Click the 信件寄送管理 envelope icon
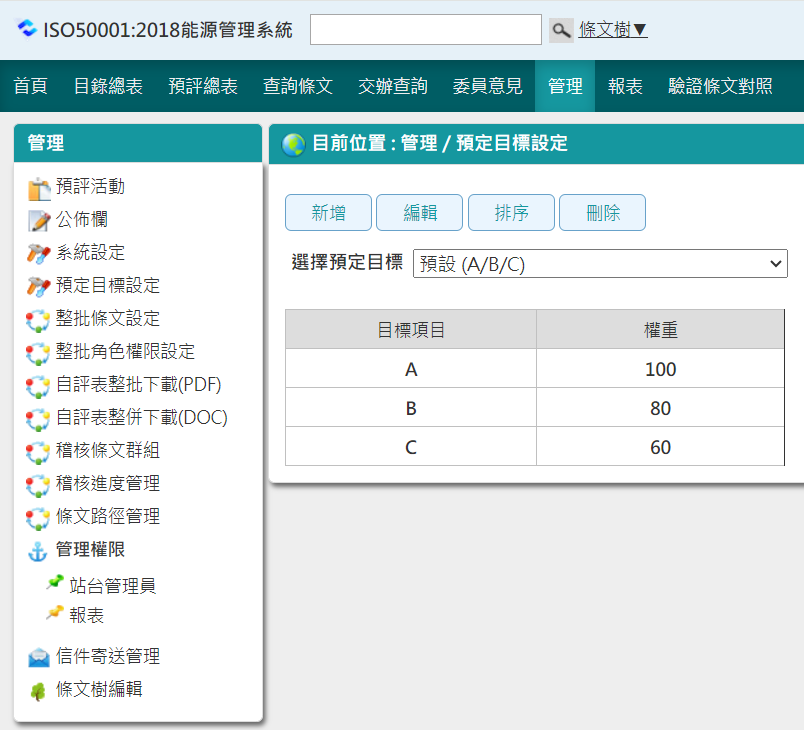 click(38, 657)
